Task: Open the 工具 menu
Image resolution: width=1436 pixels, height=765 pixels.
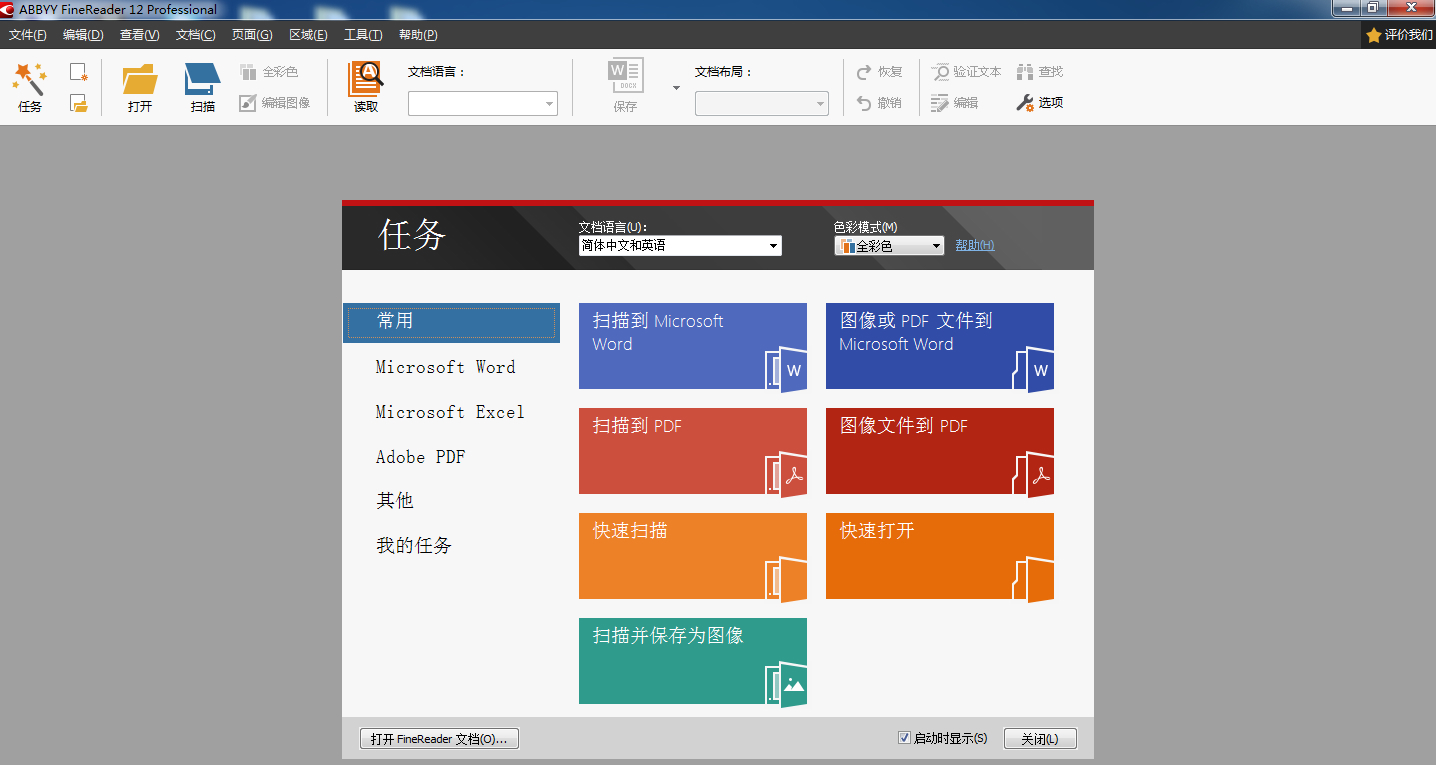Action: coord(363,35)
